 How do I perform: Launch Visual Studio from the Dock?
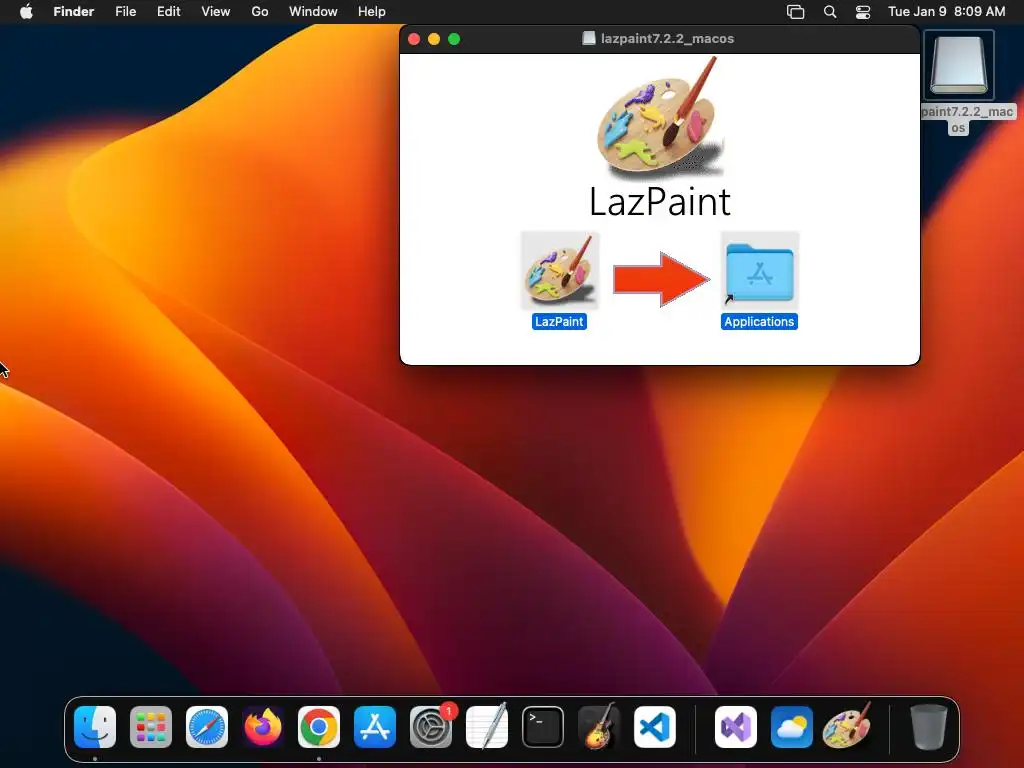[736, 727]
